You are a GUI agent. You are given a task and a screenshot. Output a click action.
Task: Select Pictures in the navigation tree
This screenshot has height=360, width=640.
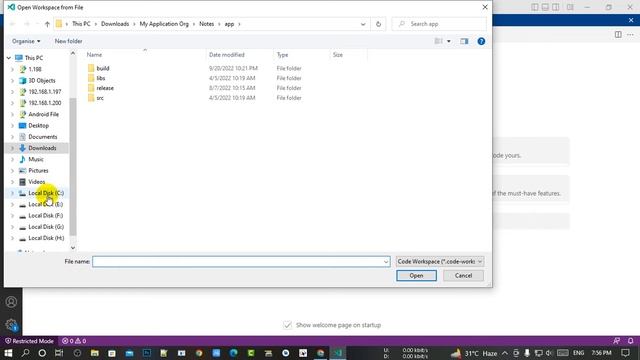coord(38,171)
